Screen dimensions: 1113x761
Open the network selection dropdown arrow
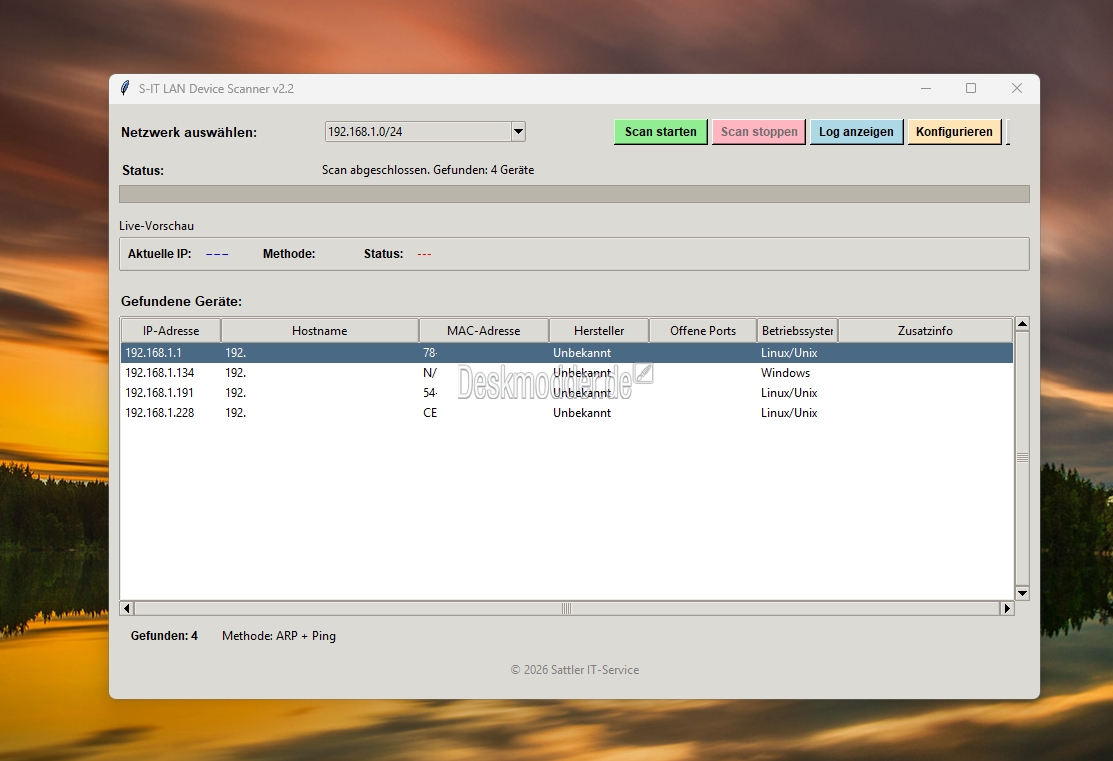pos(518,131)
